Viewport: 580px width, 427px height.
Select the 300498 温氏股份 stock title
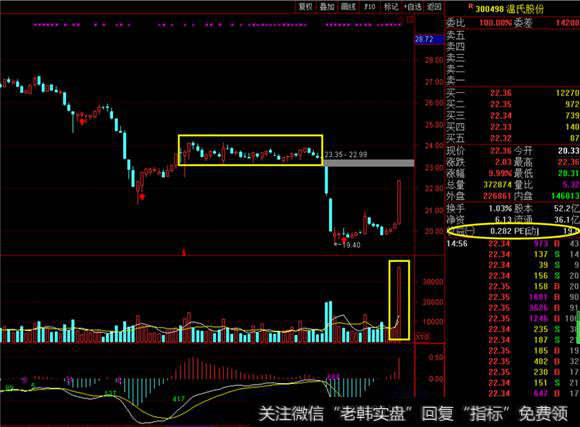pyautogui.click(x=510, y=9)
